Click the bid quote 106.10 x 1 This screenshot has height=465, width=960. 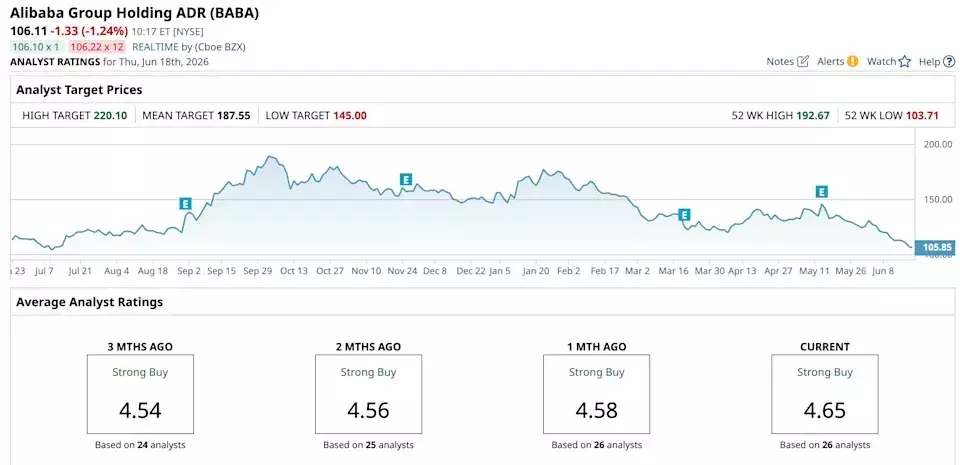[37, 46]
